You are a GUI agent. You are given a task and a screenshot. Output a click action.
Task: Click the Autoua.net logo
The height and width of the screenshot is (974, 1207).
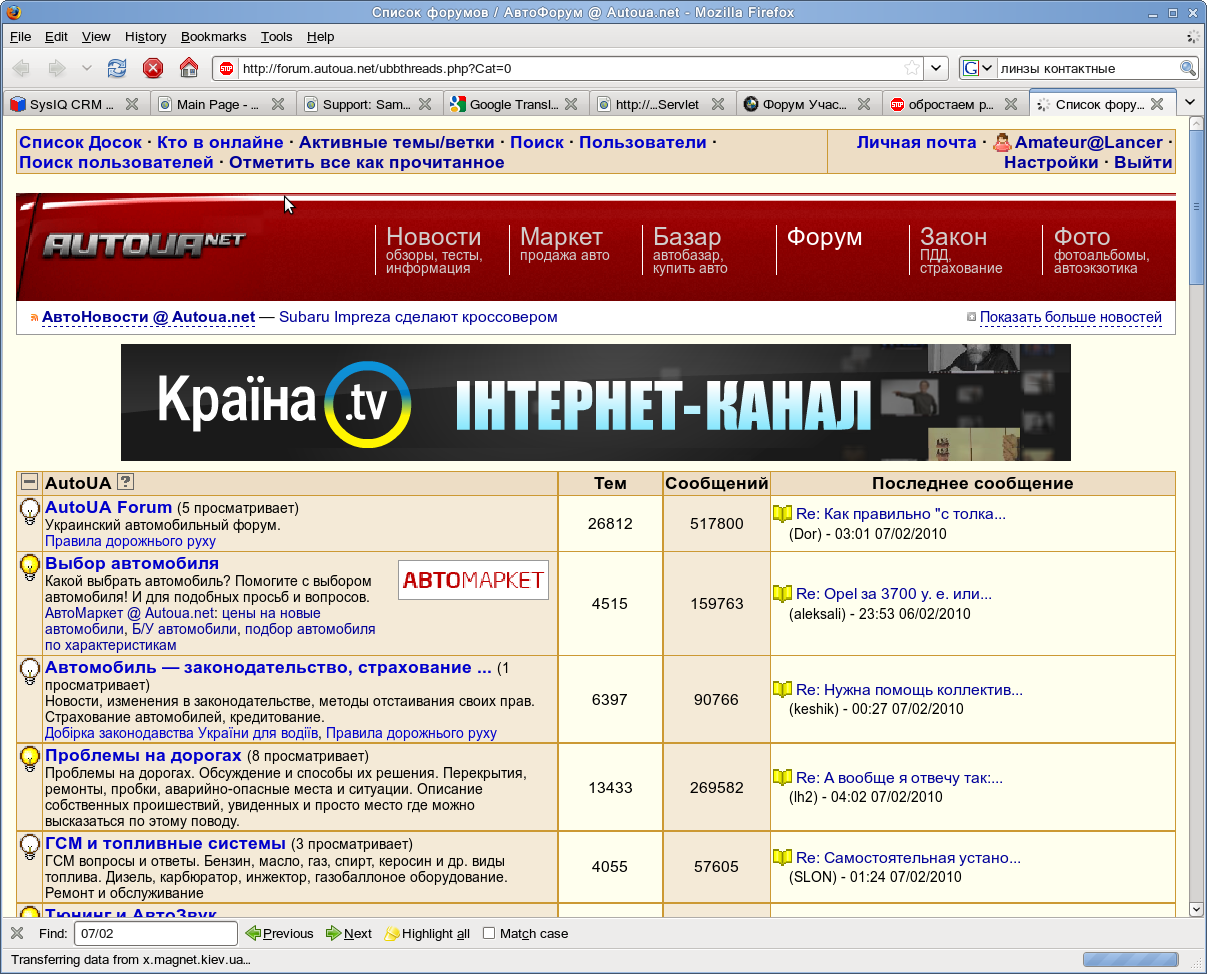tap(143, 244)
